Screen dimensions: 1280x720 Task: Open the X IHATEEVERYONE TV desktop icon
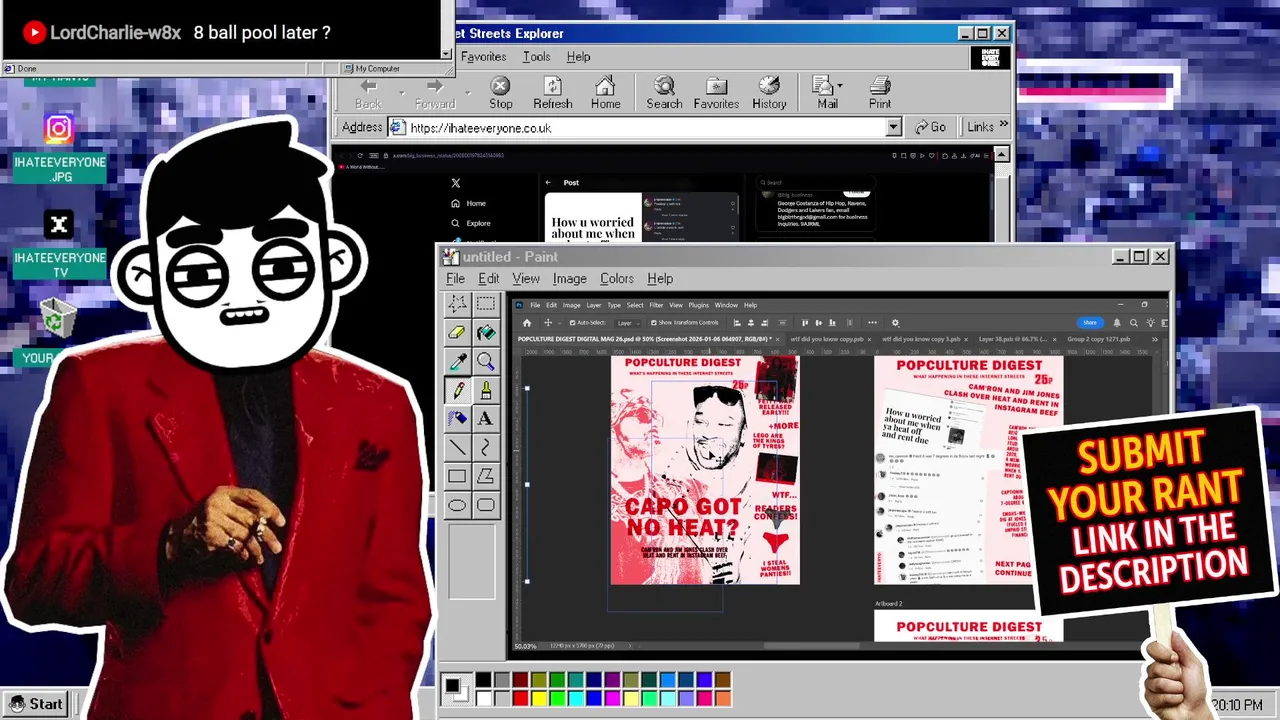pyautogui.click(x=59, y=225)
